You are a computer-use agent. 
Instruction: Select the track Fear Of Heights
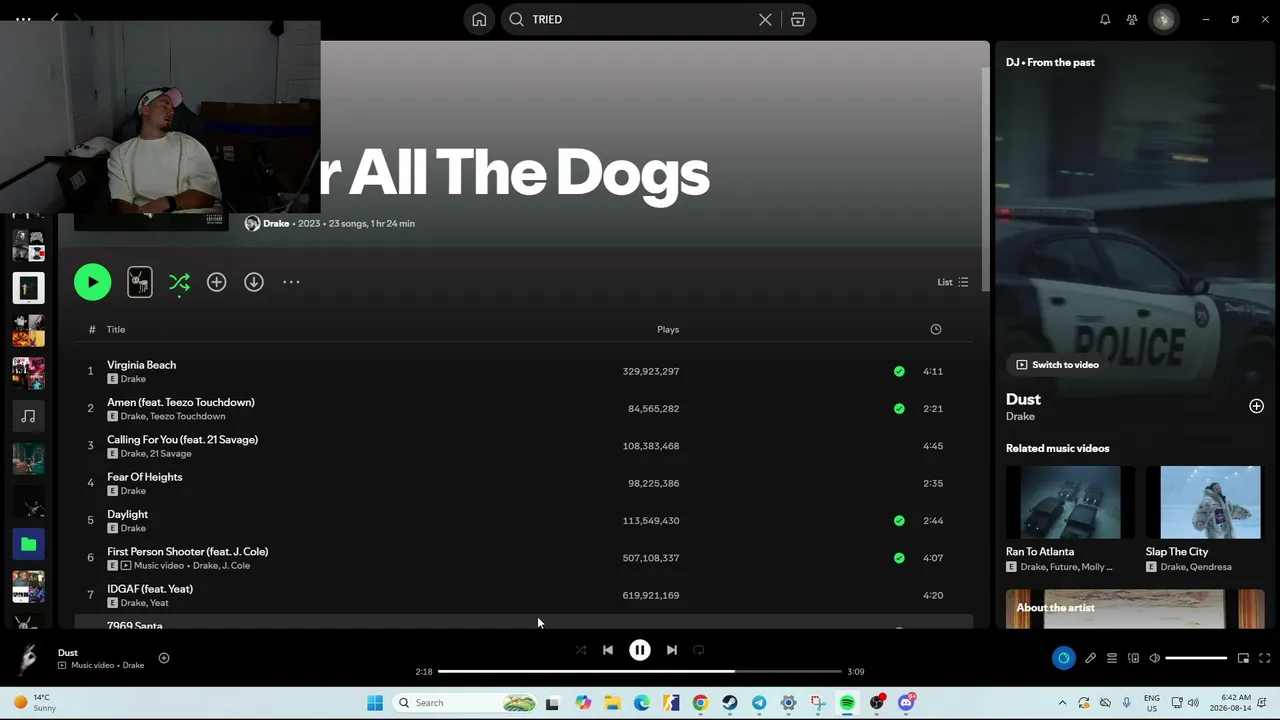145,477
